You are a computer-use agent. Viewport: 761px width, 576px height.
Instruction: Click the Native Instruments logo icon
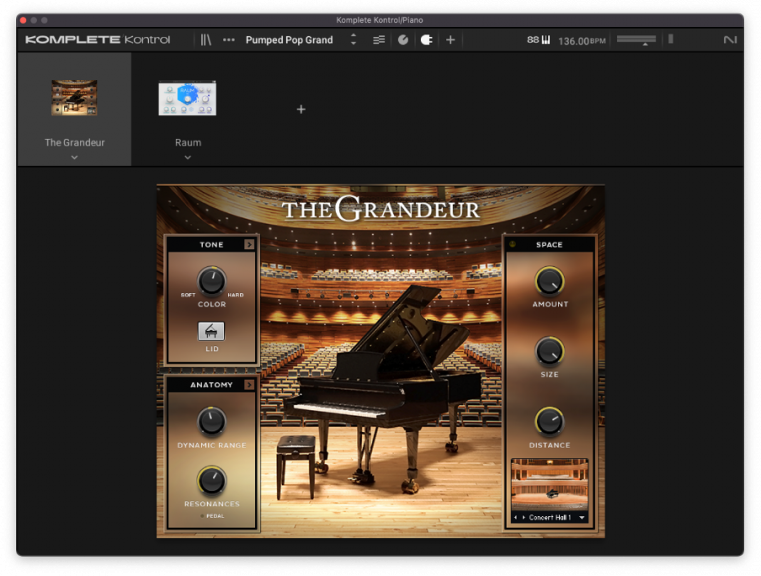[730, 40]
